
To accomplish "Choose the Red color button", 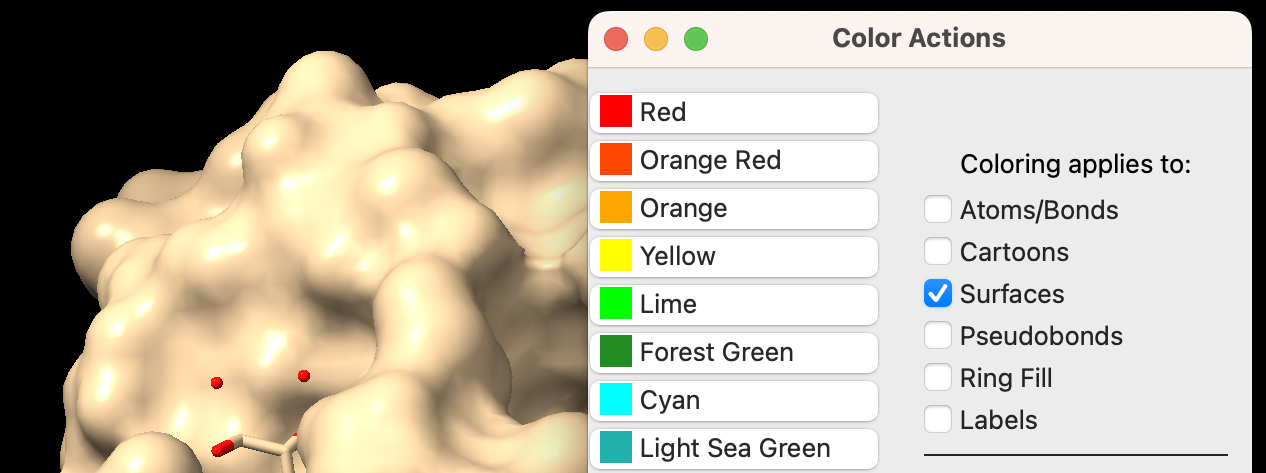I will pos(733,112).
